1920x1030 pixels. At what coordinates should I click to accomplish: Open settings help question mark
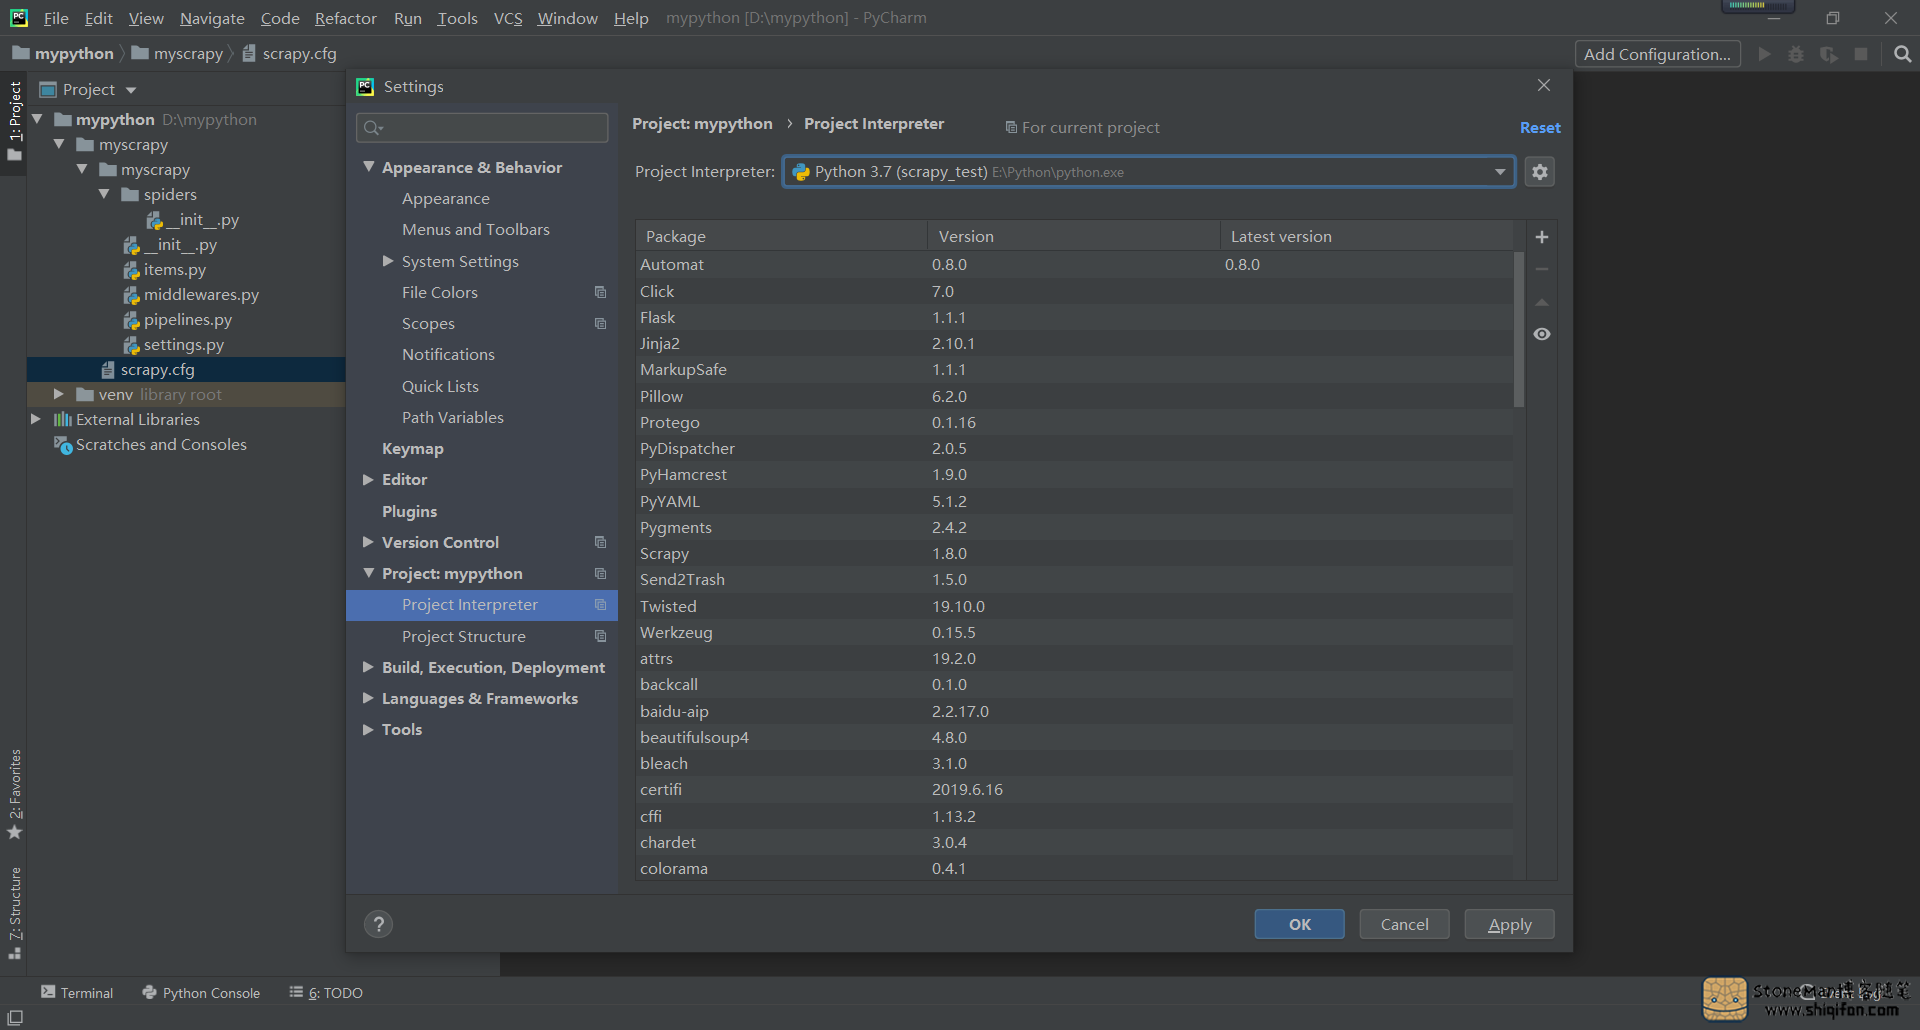click(379, 924)
